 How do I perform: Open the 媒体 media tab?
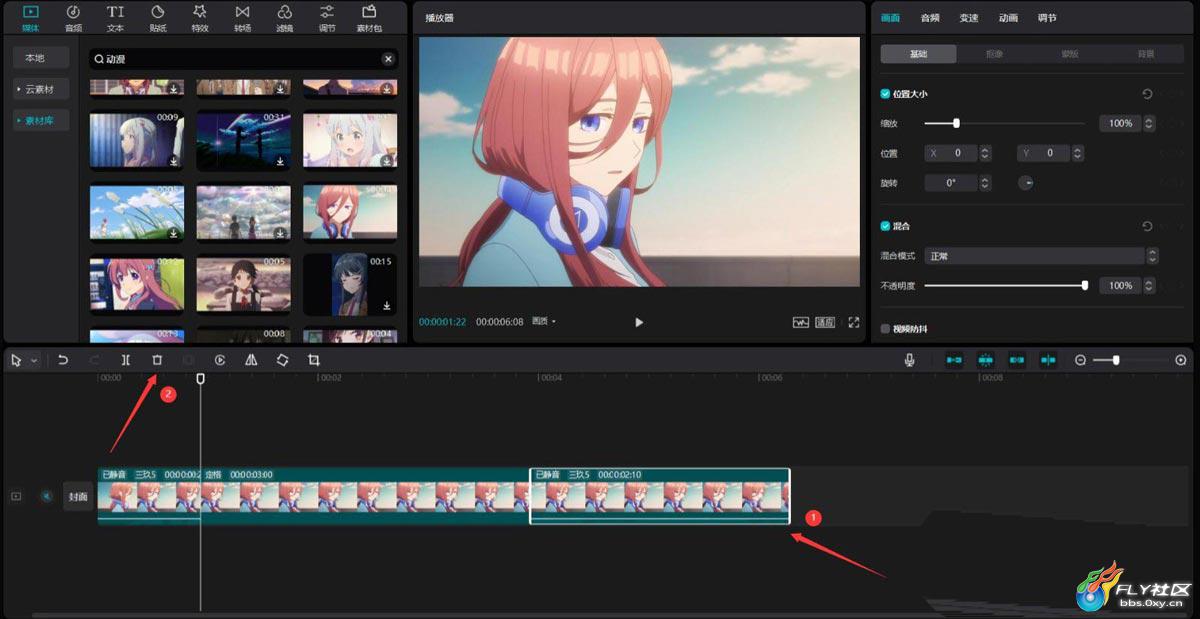(31, 18)
